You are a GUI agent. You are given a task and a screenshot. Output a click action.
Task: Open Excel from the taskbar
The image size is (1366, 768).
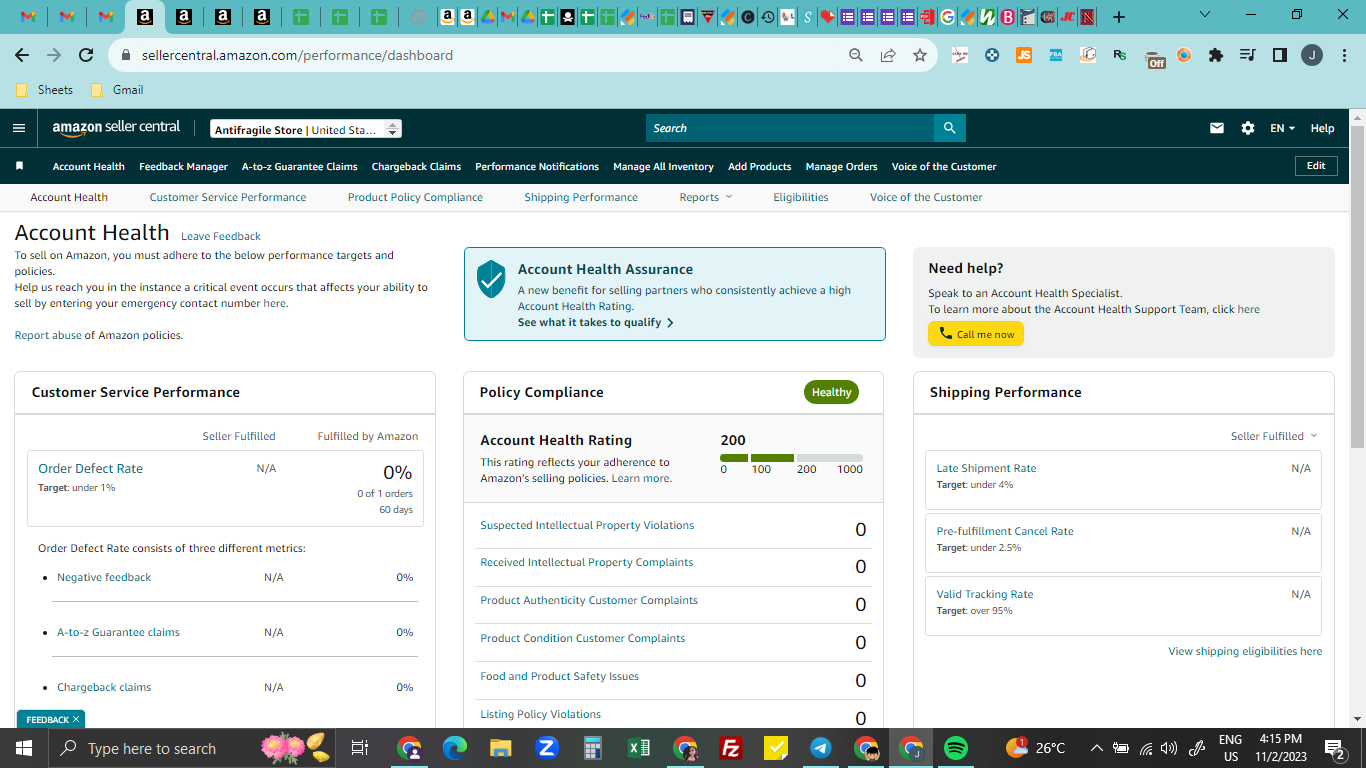click(x=639, y=748)
